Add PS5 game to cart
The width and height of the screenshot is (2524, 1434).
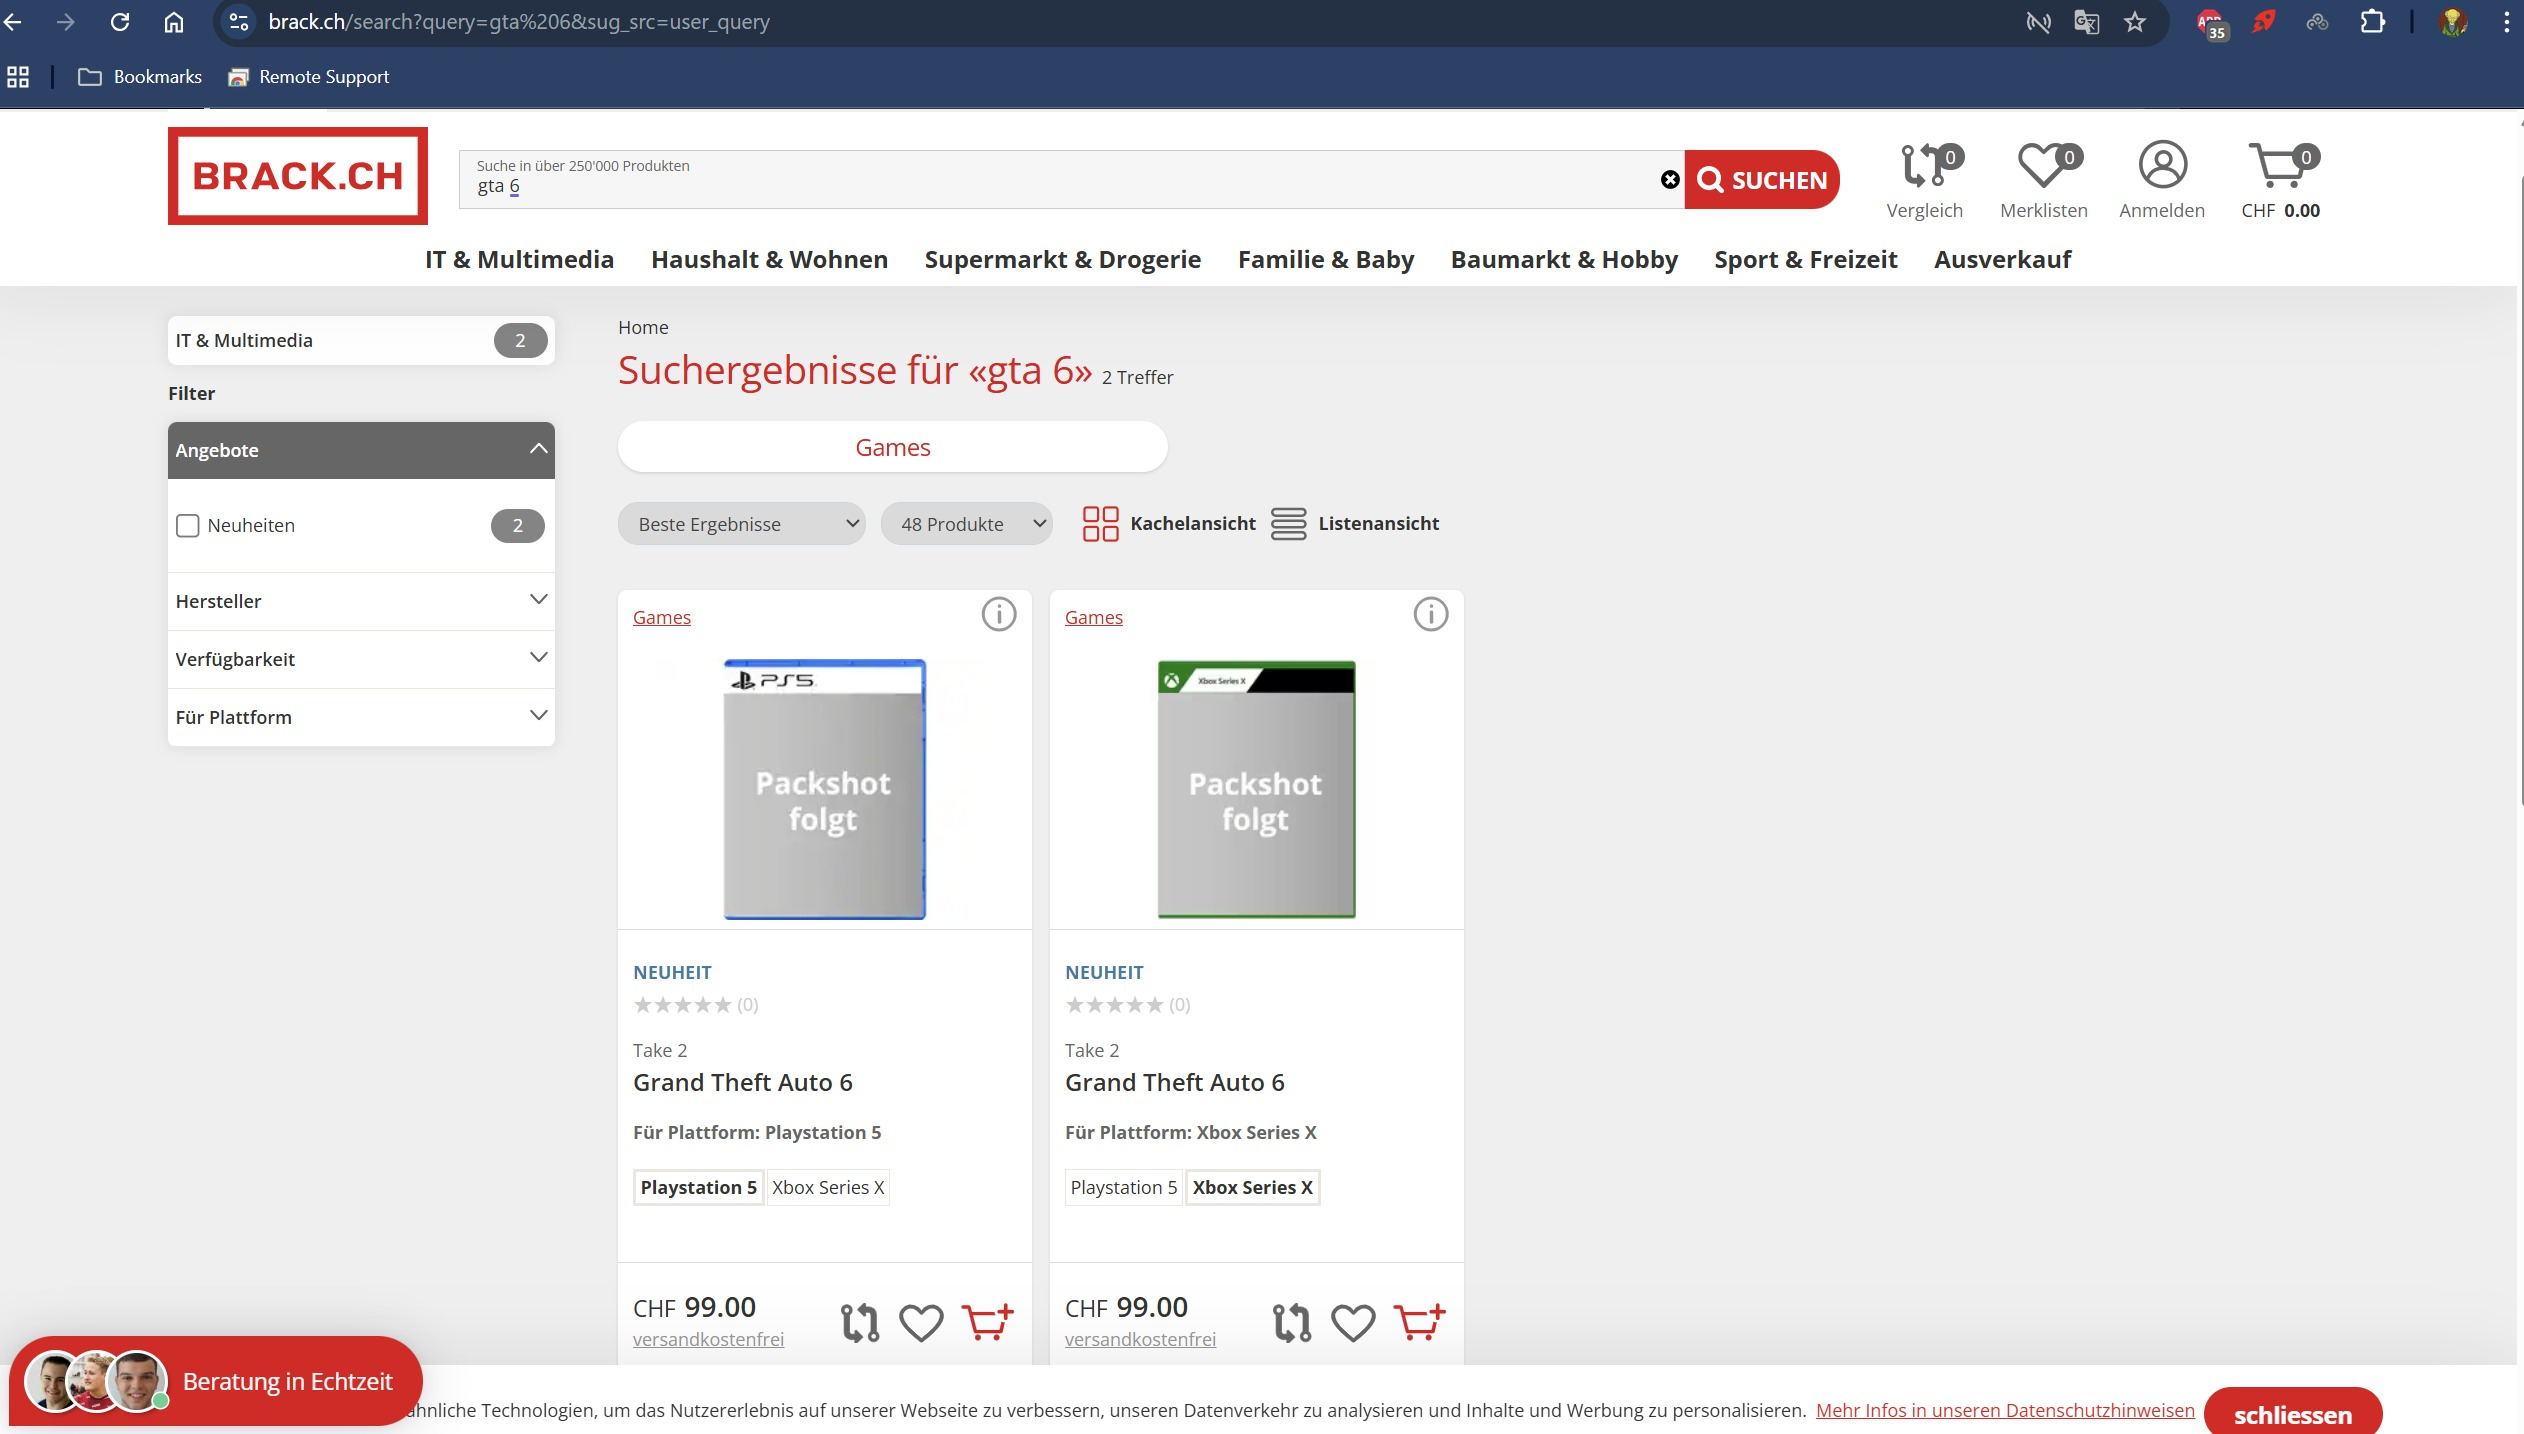pos(988,1321)
